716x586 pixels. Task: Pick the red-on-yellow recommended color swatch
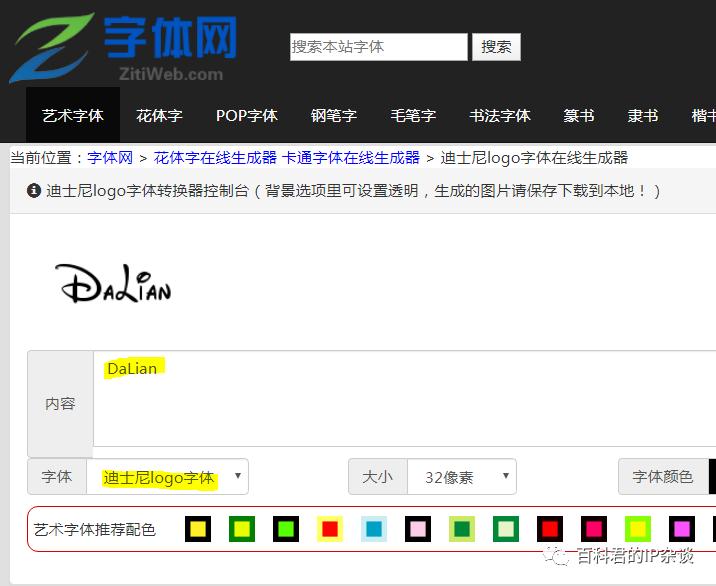click(330, 529)
